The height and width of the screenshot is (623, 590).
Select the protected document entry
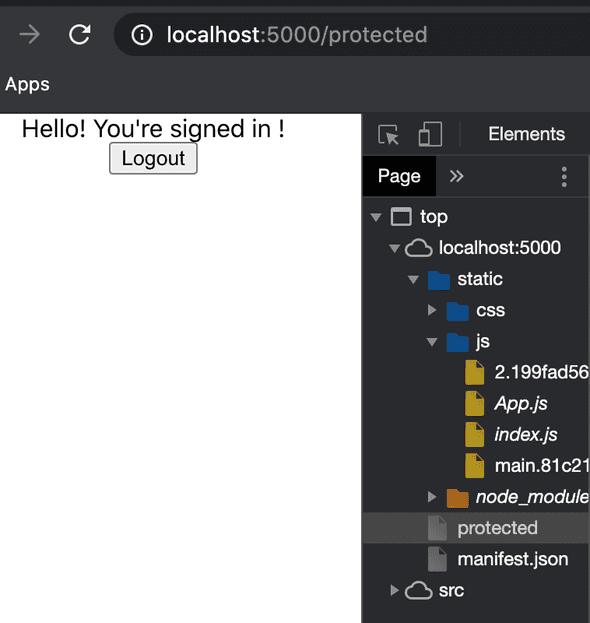(x=476, y=528)
